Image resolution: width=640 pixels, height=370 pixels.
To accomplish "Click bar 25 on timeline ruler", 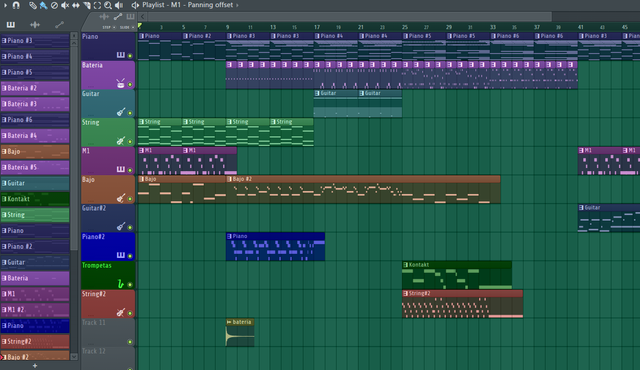I will (405, 27).
